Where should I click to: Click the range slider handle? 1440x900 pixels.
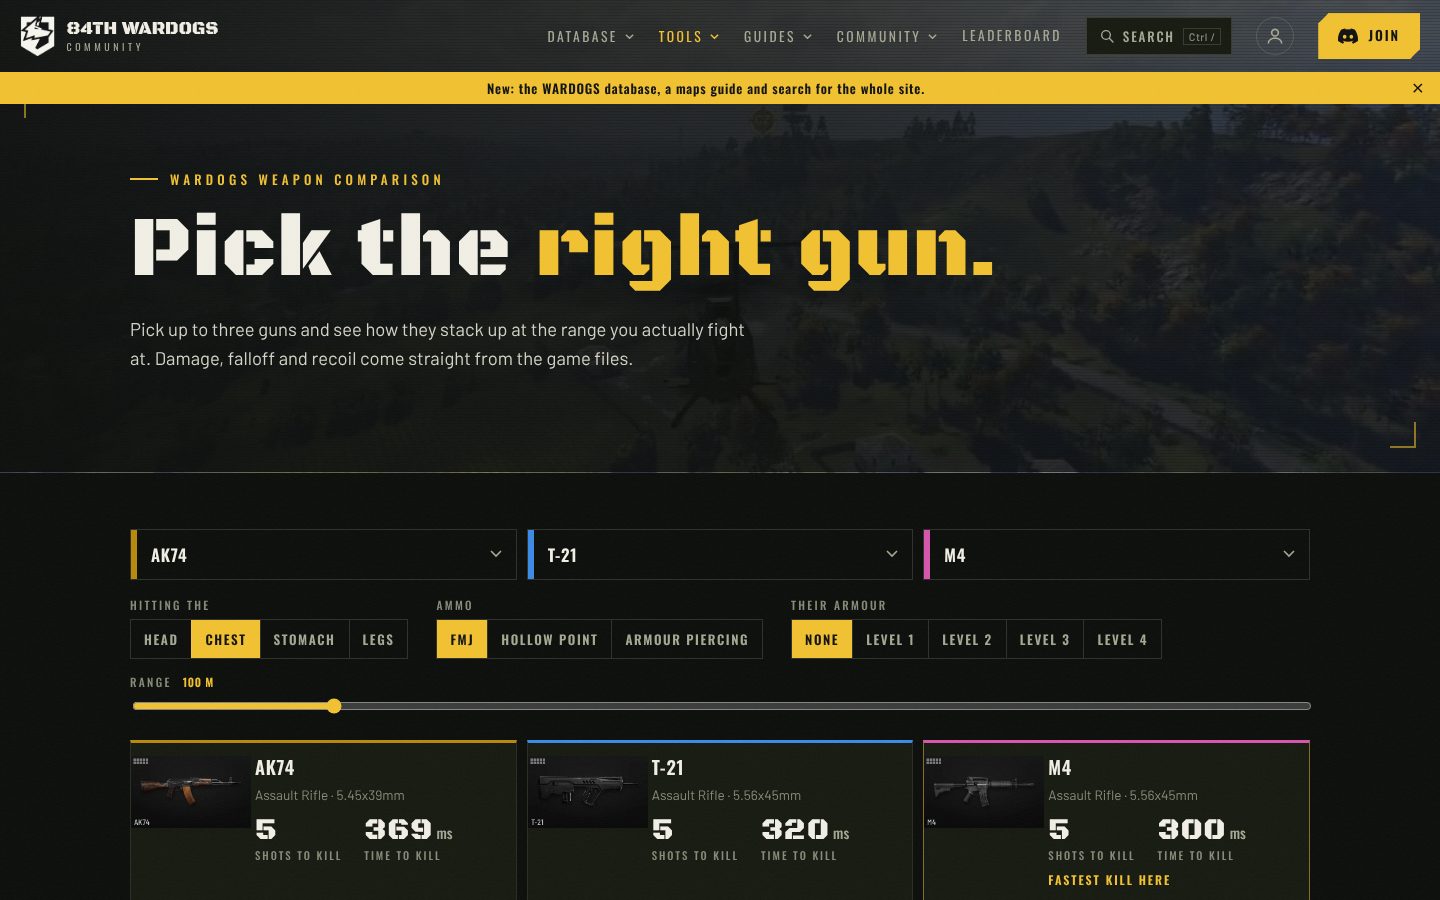click(x=334, y=706)
